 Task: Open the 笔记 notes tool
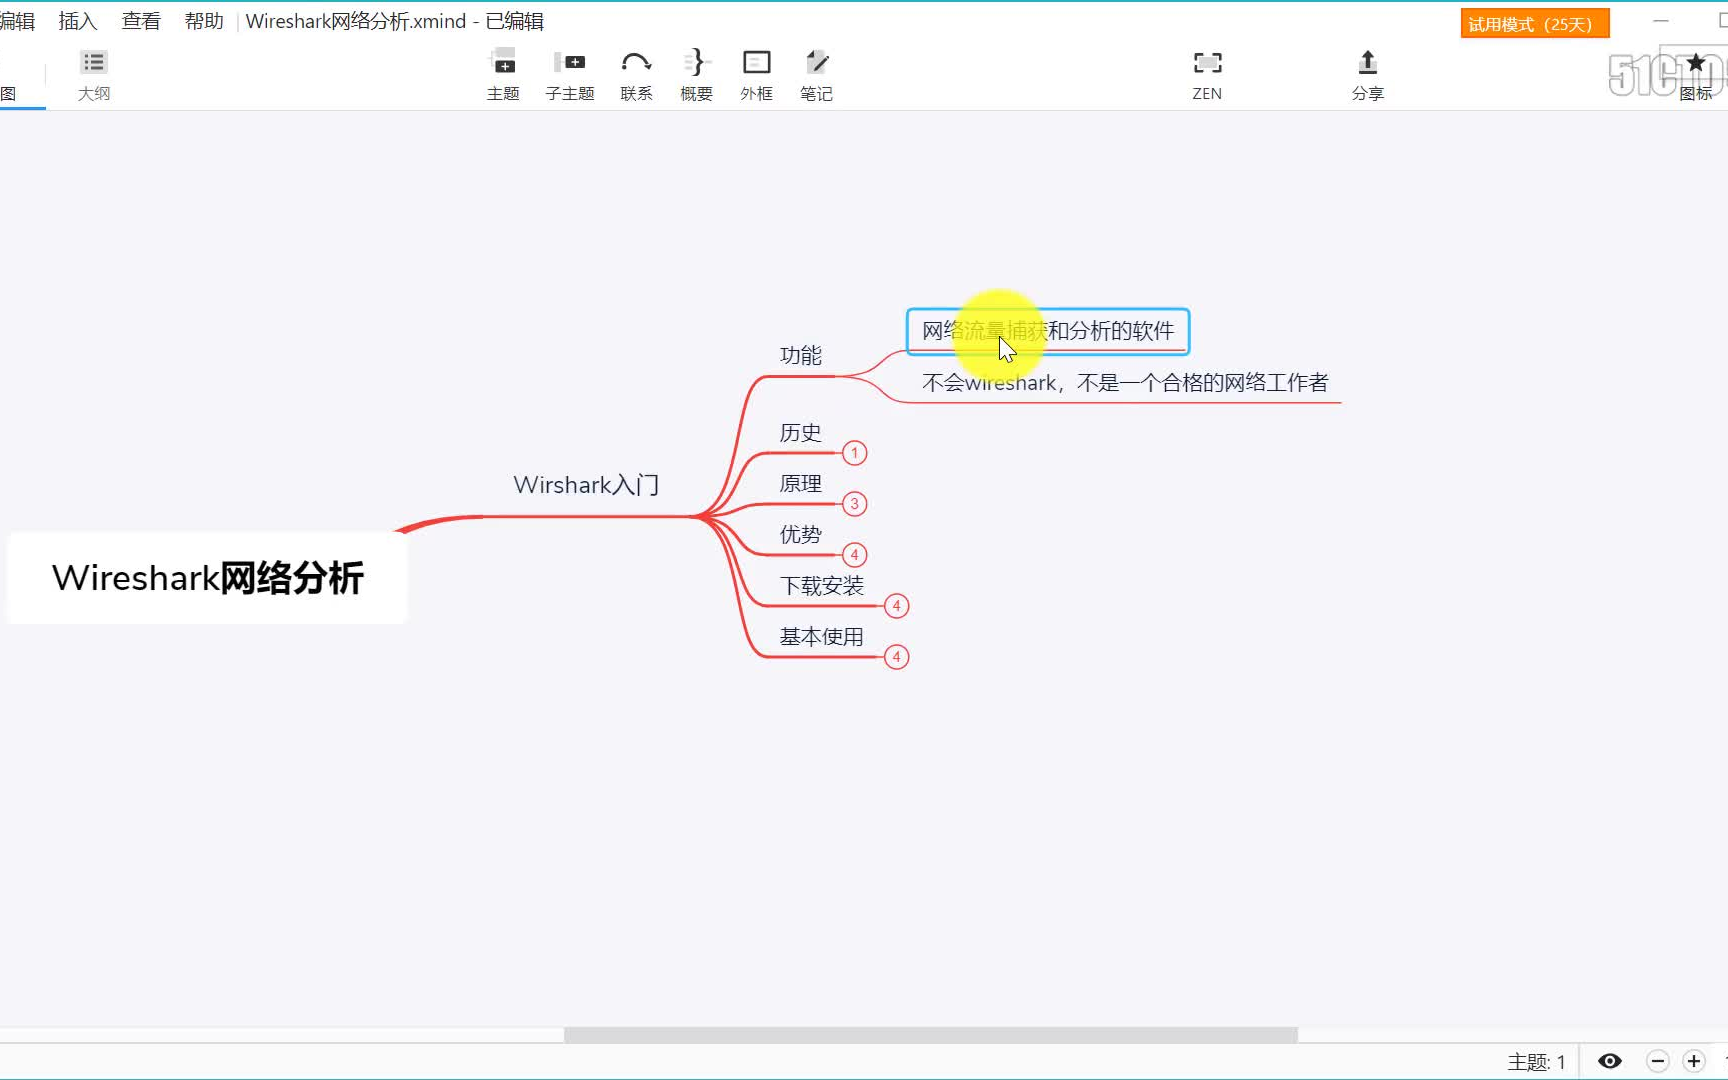tap(816, 76)
